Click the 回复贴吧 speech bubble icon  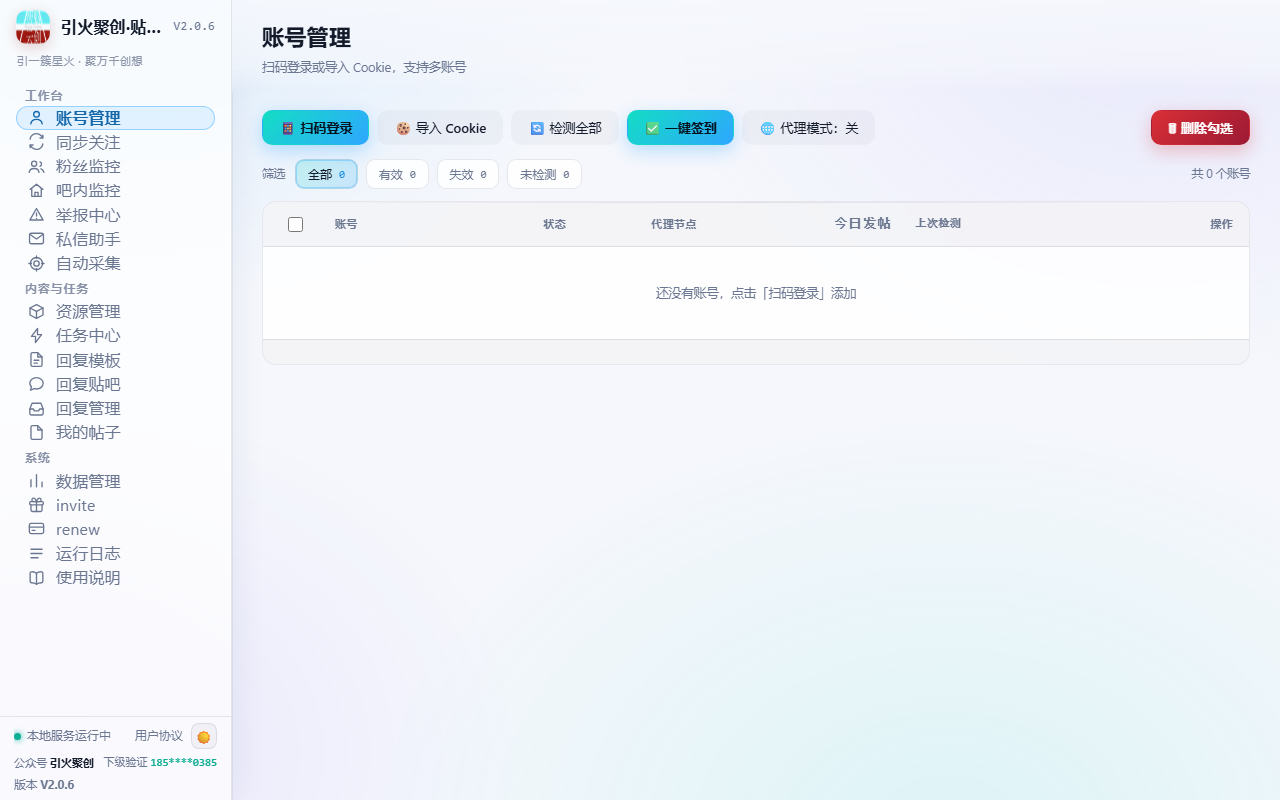coord(37,384)
